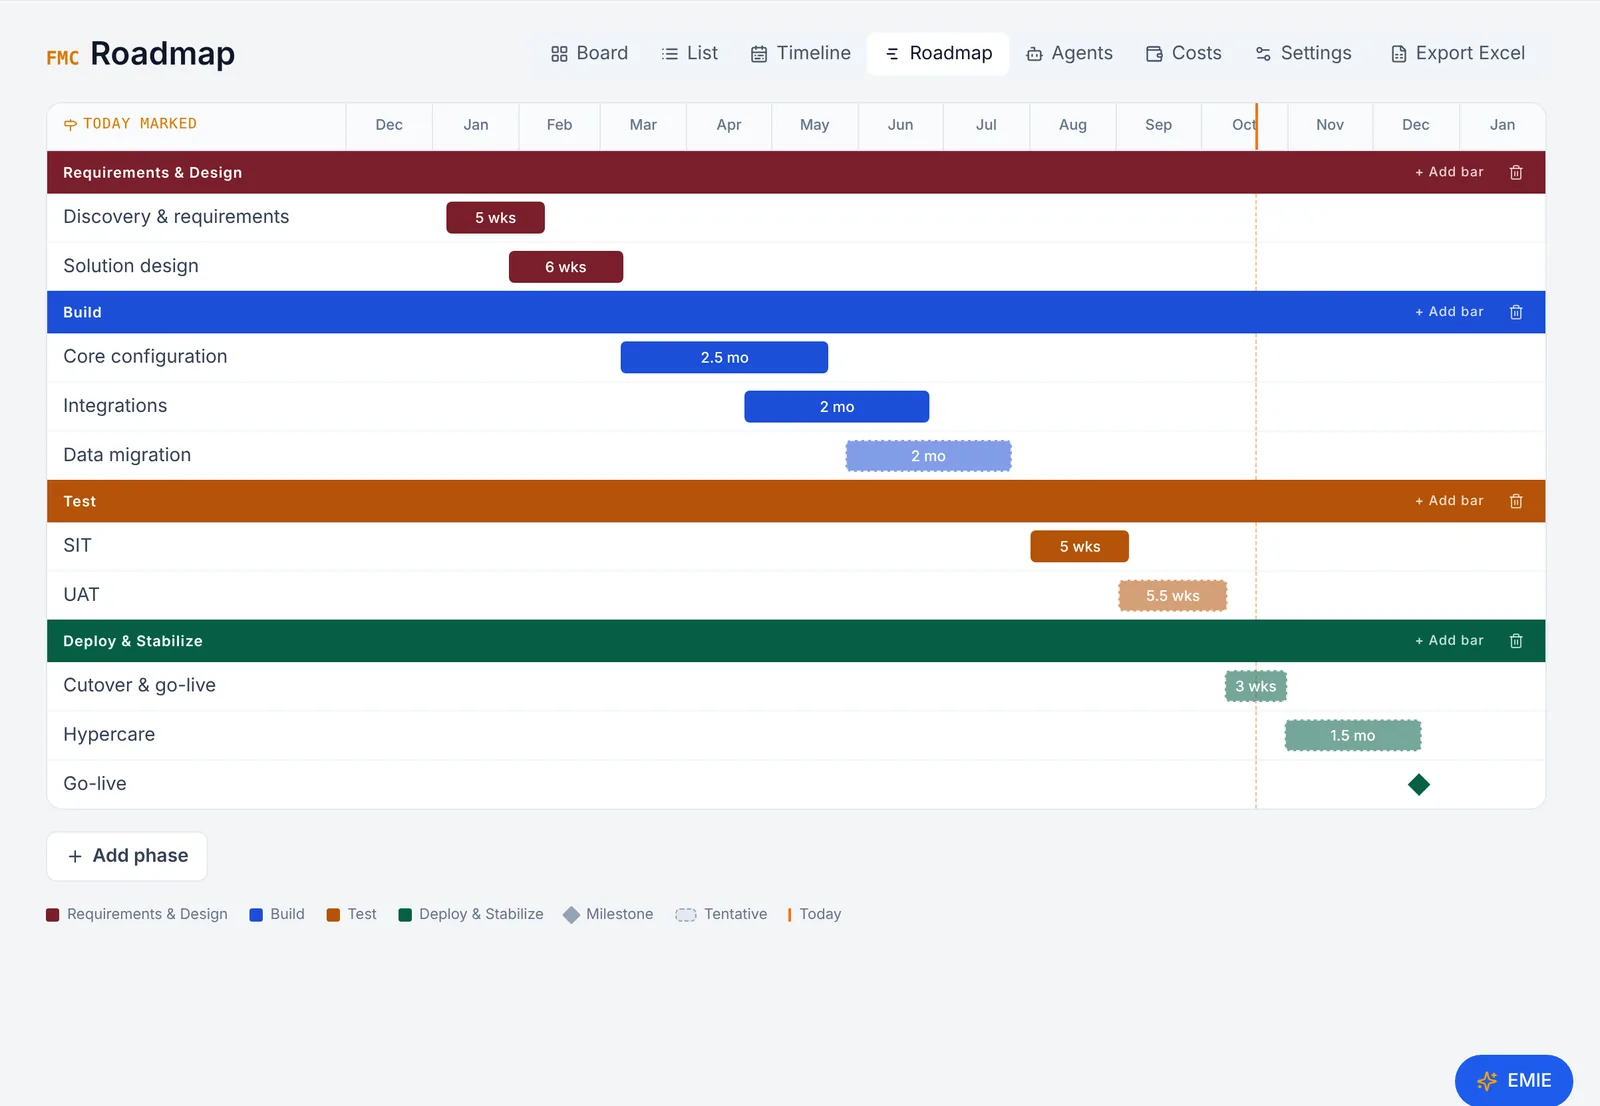This screenshot has height=1106, width=1600.
Task: Add bar to Deploy & Stabilize phase
Action: click(1449, 641)
